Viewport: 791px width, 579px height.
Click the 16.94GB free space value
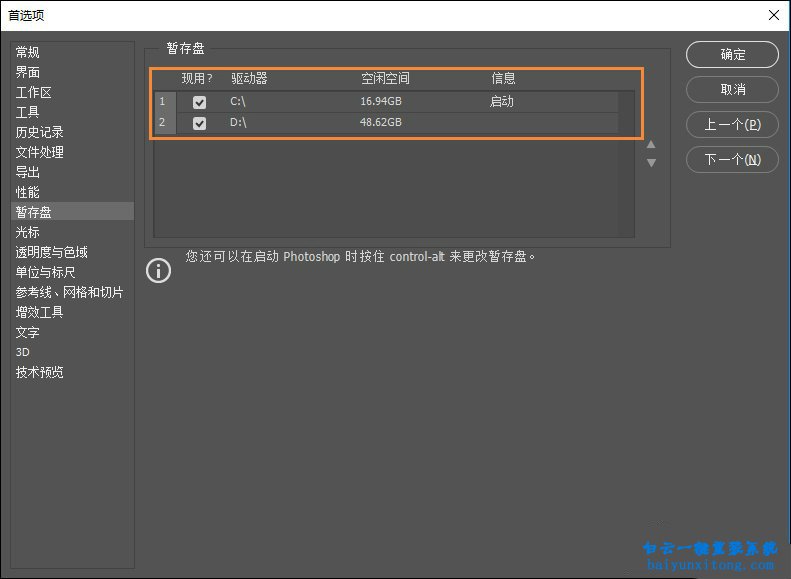(x=381, y=101)
